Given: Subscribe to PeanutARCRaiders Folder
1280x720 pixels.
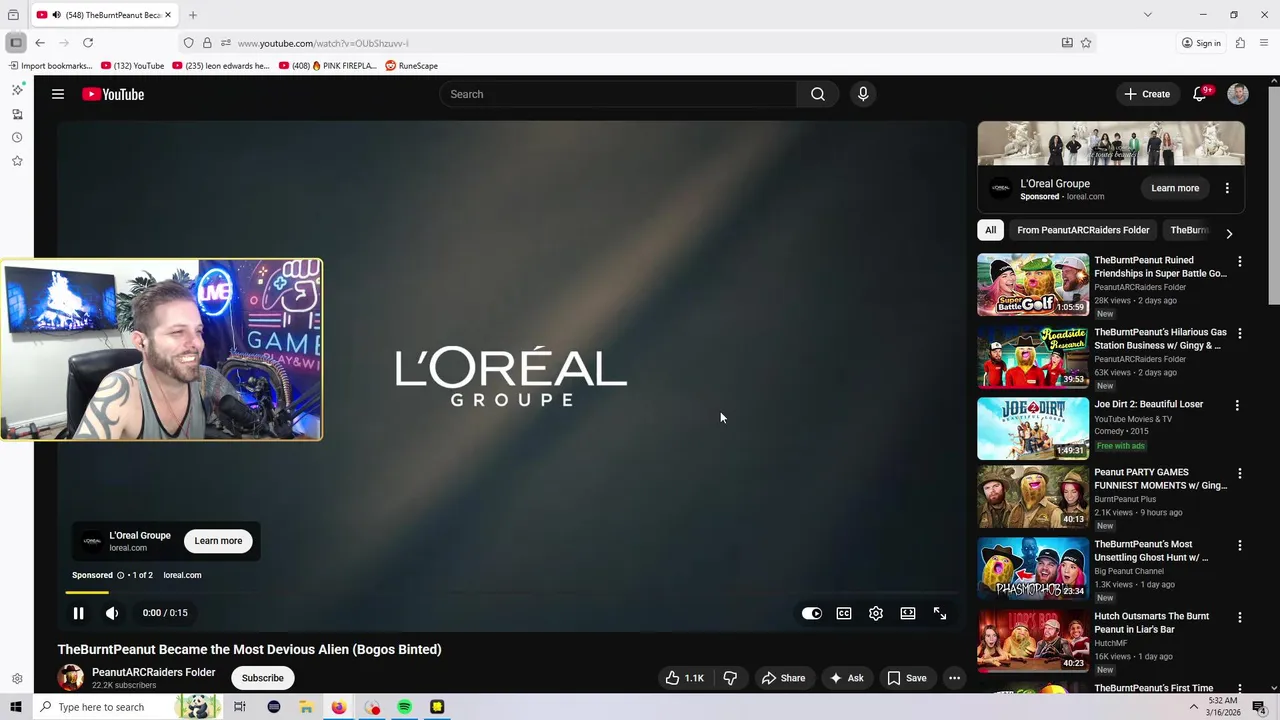Looking at the screenshot, I should point(263,678).
